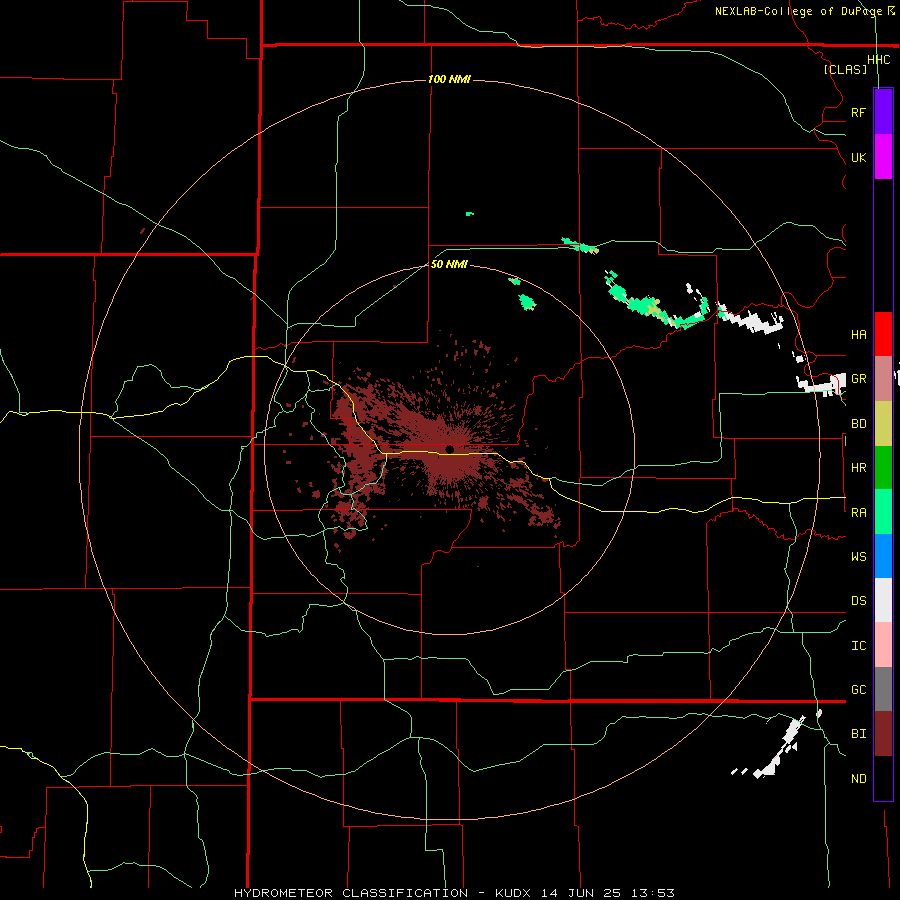This screenshot has height=900, width=900.
Task: Click the UK legend label
Action: [x=858, y=157]
